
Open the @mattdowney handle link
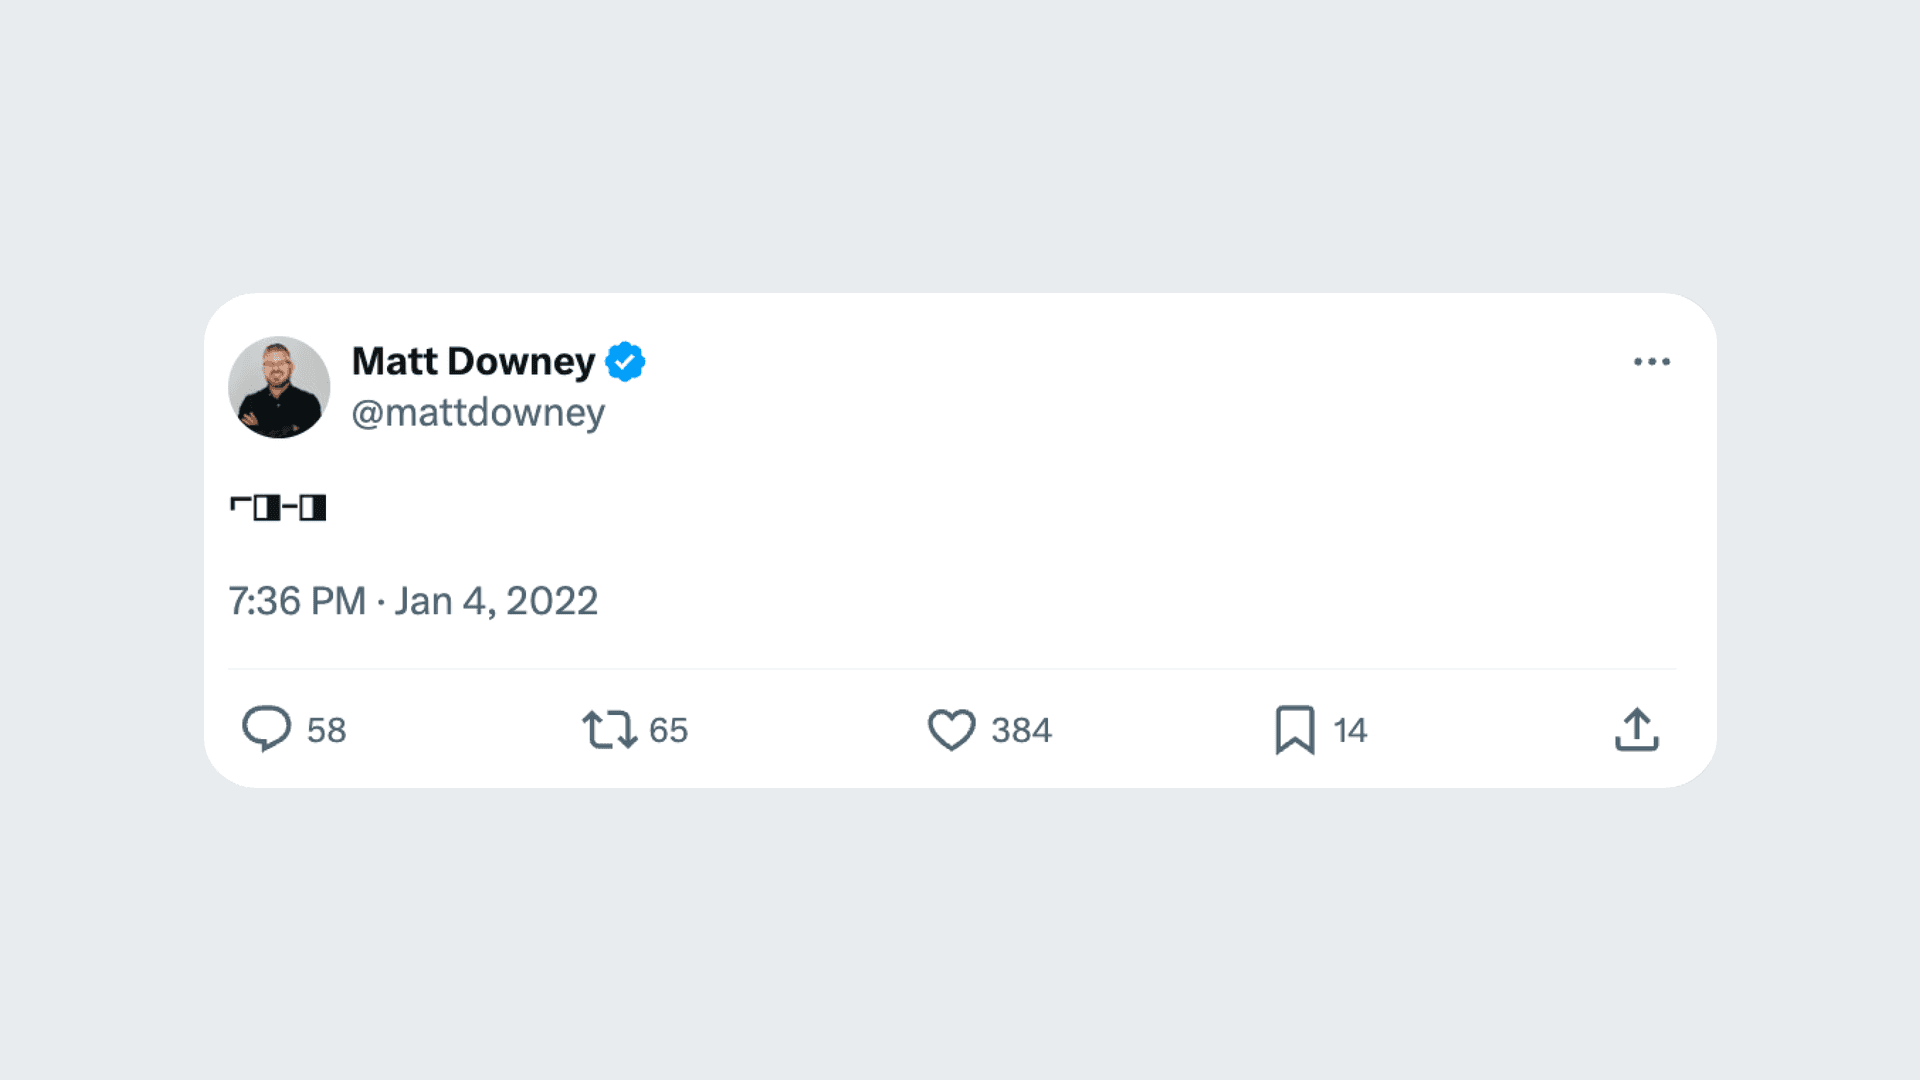(x=478, y=413)
